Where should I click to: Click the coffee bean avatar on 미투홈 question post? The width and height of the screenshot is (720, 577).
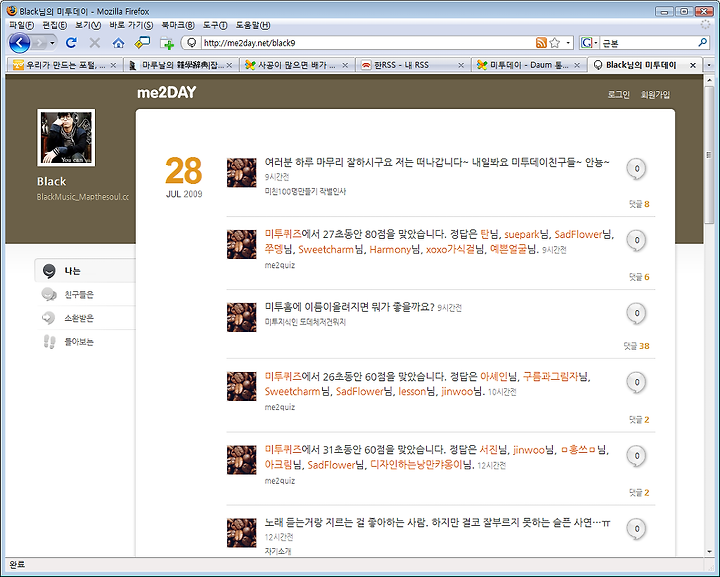tap(242, 317)
